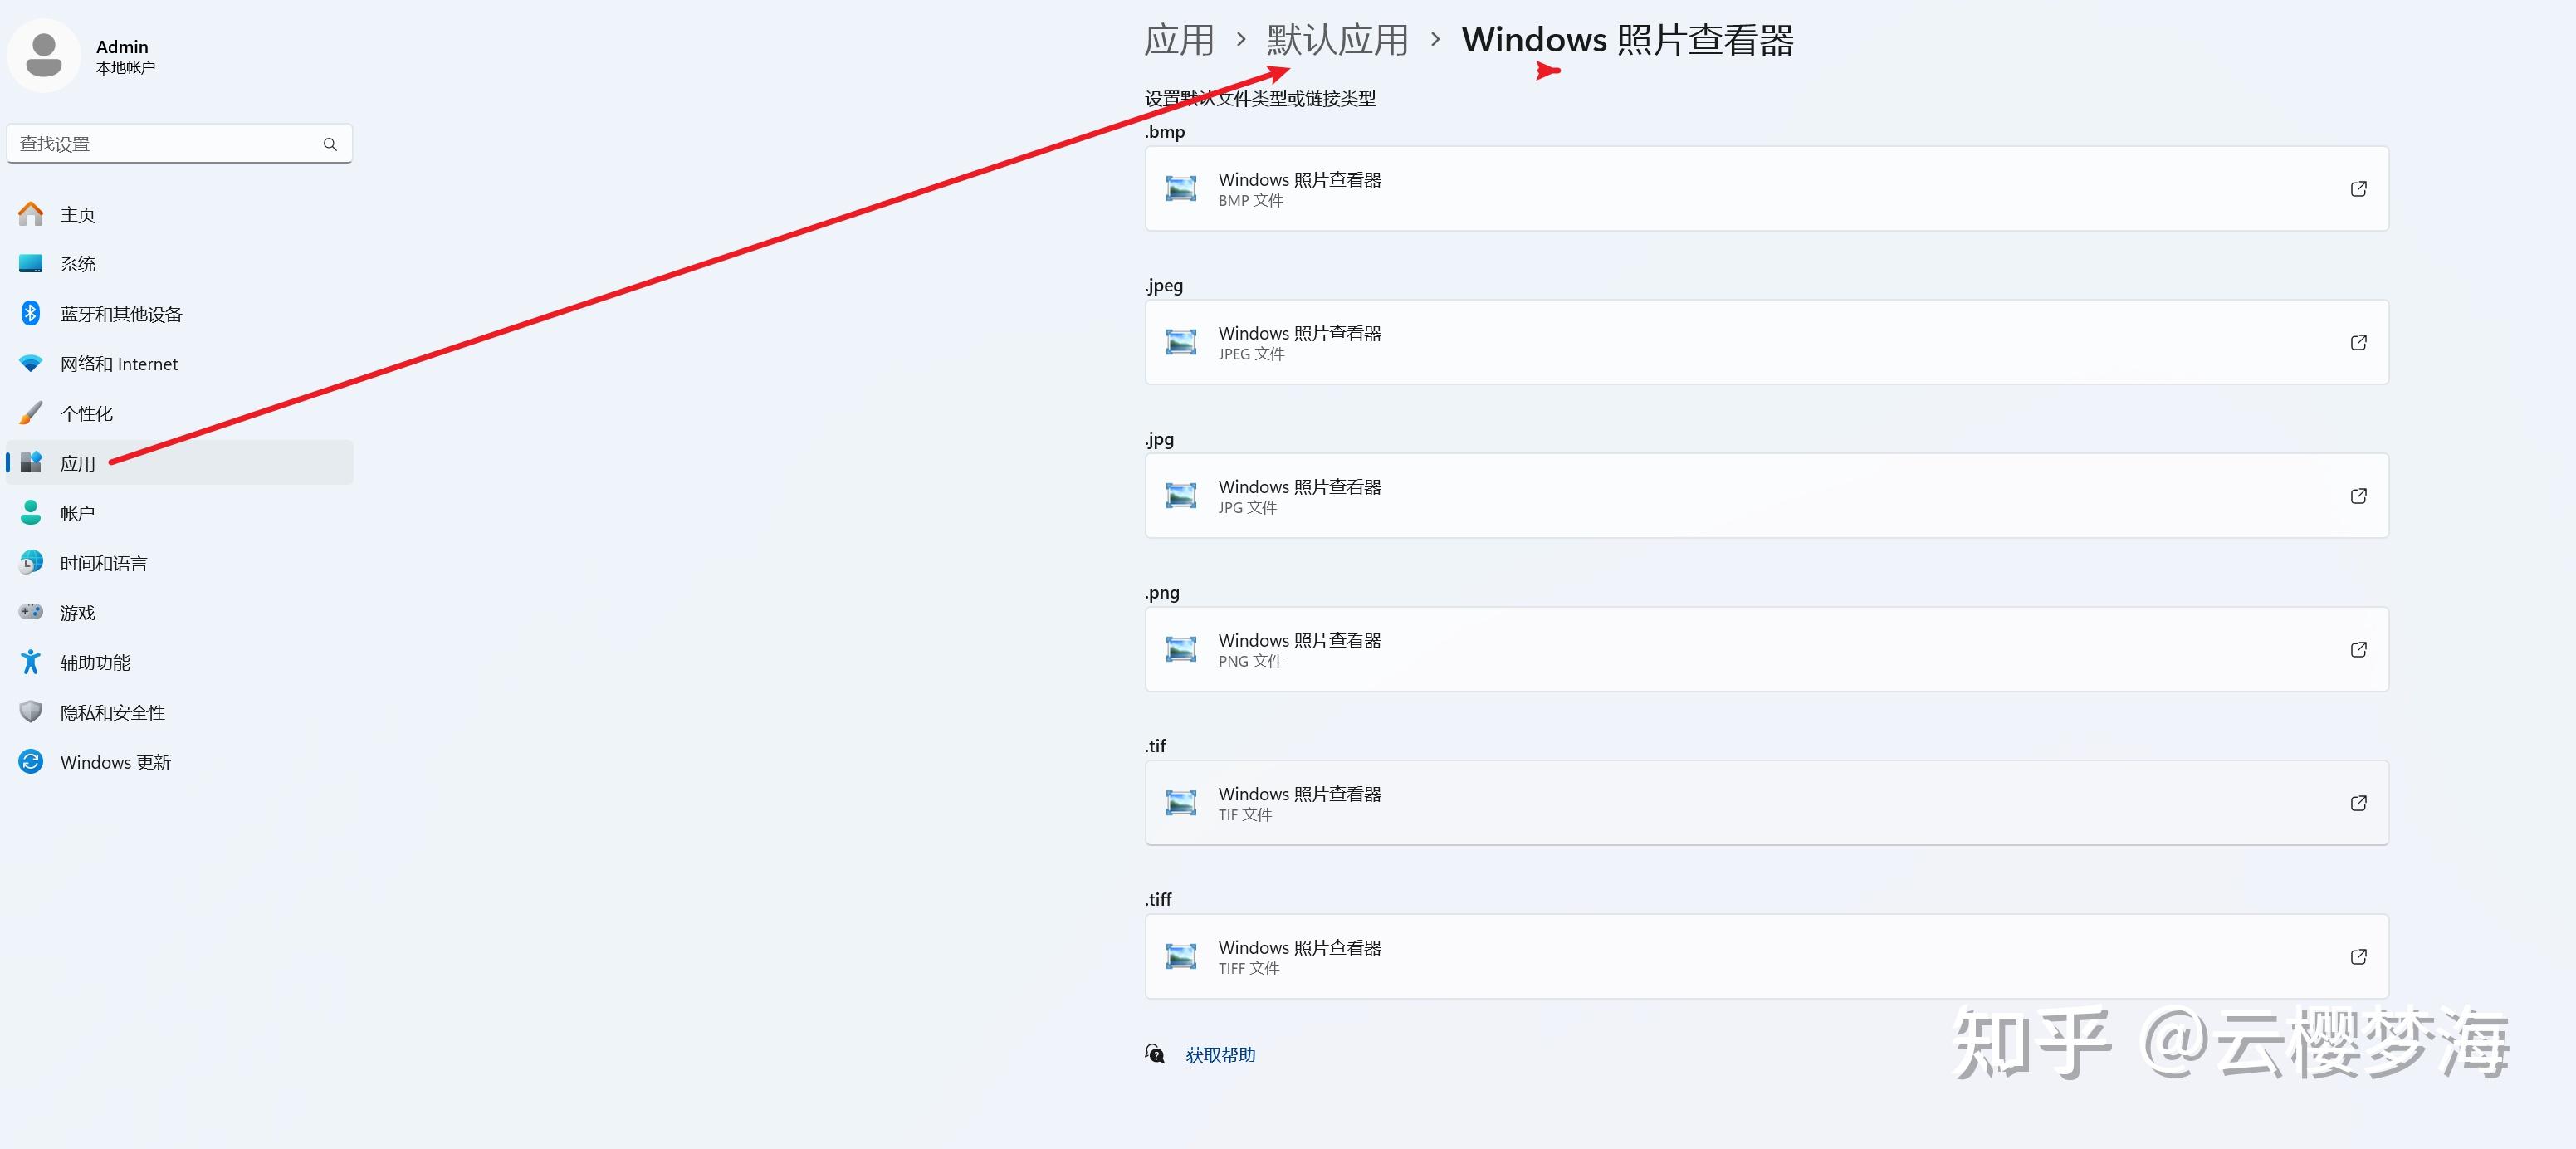Click the 获取帮助 help link
Viewport: 2576px width, 1149px height.
[x=1220, y=1055]
